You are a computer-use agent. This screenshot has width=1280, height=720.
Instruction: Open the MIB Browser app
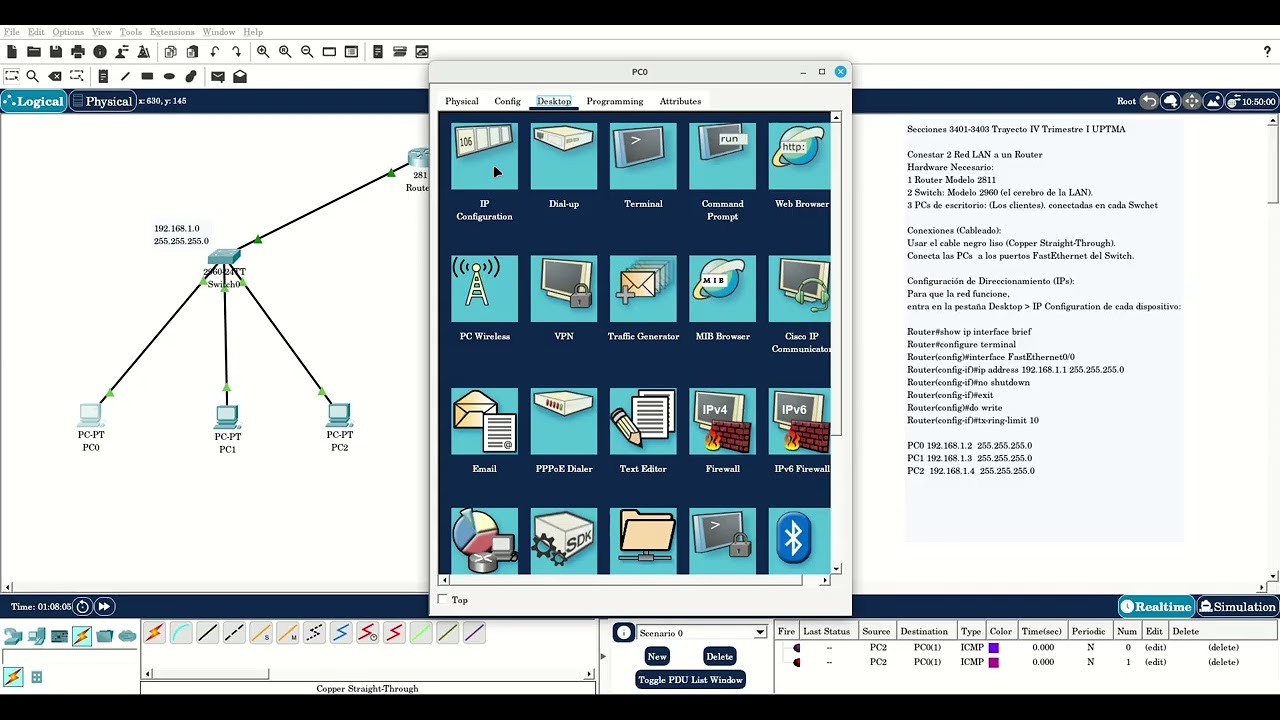[x=722, y=289]
